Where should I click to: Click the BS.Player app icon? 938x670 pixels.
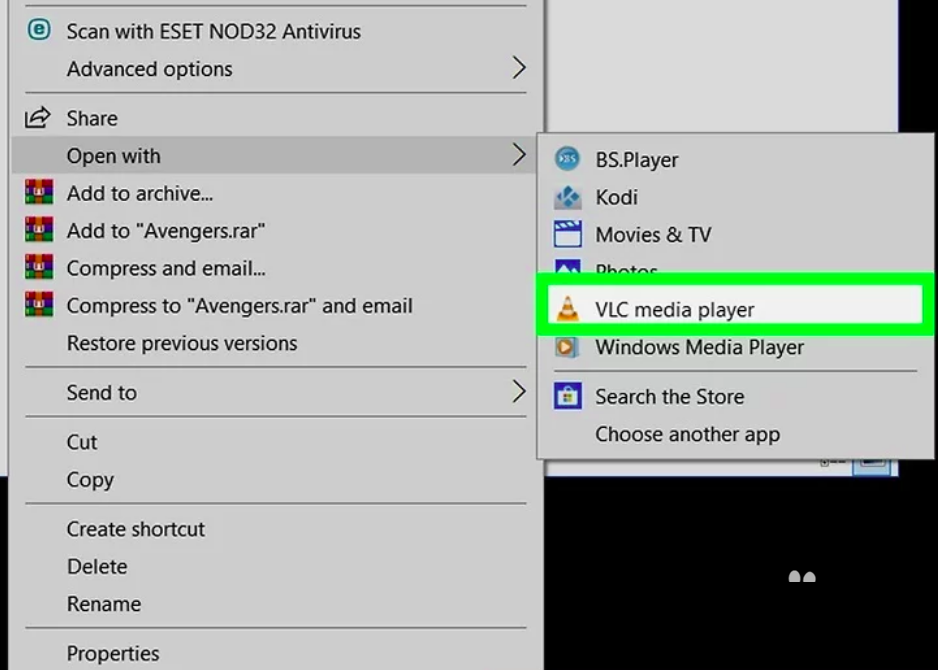[x=567, y=159]
